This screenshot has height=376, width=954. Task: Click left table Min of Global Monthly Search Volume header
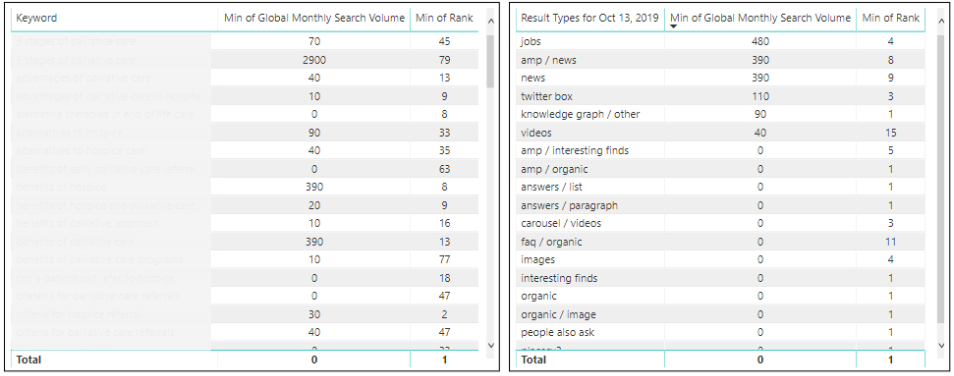[x=314, y=18]
